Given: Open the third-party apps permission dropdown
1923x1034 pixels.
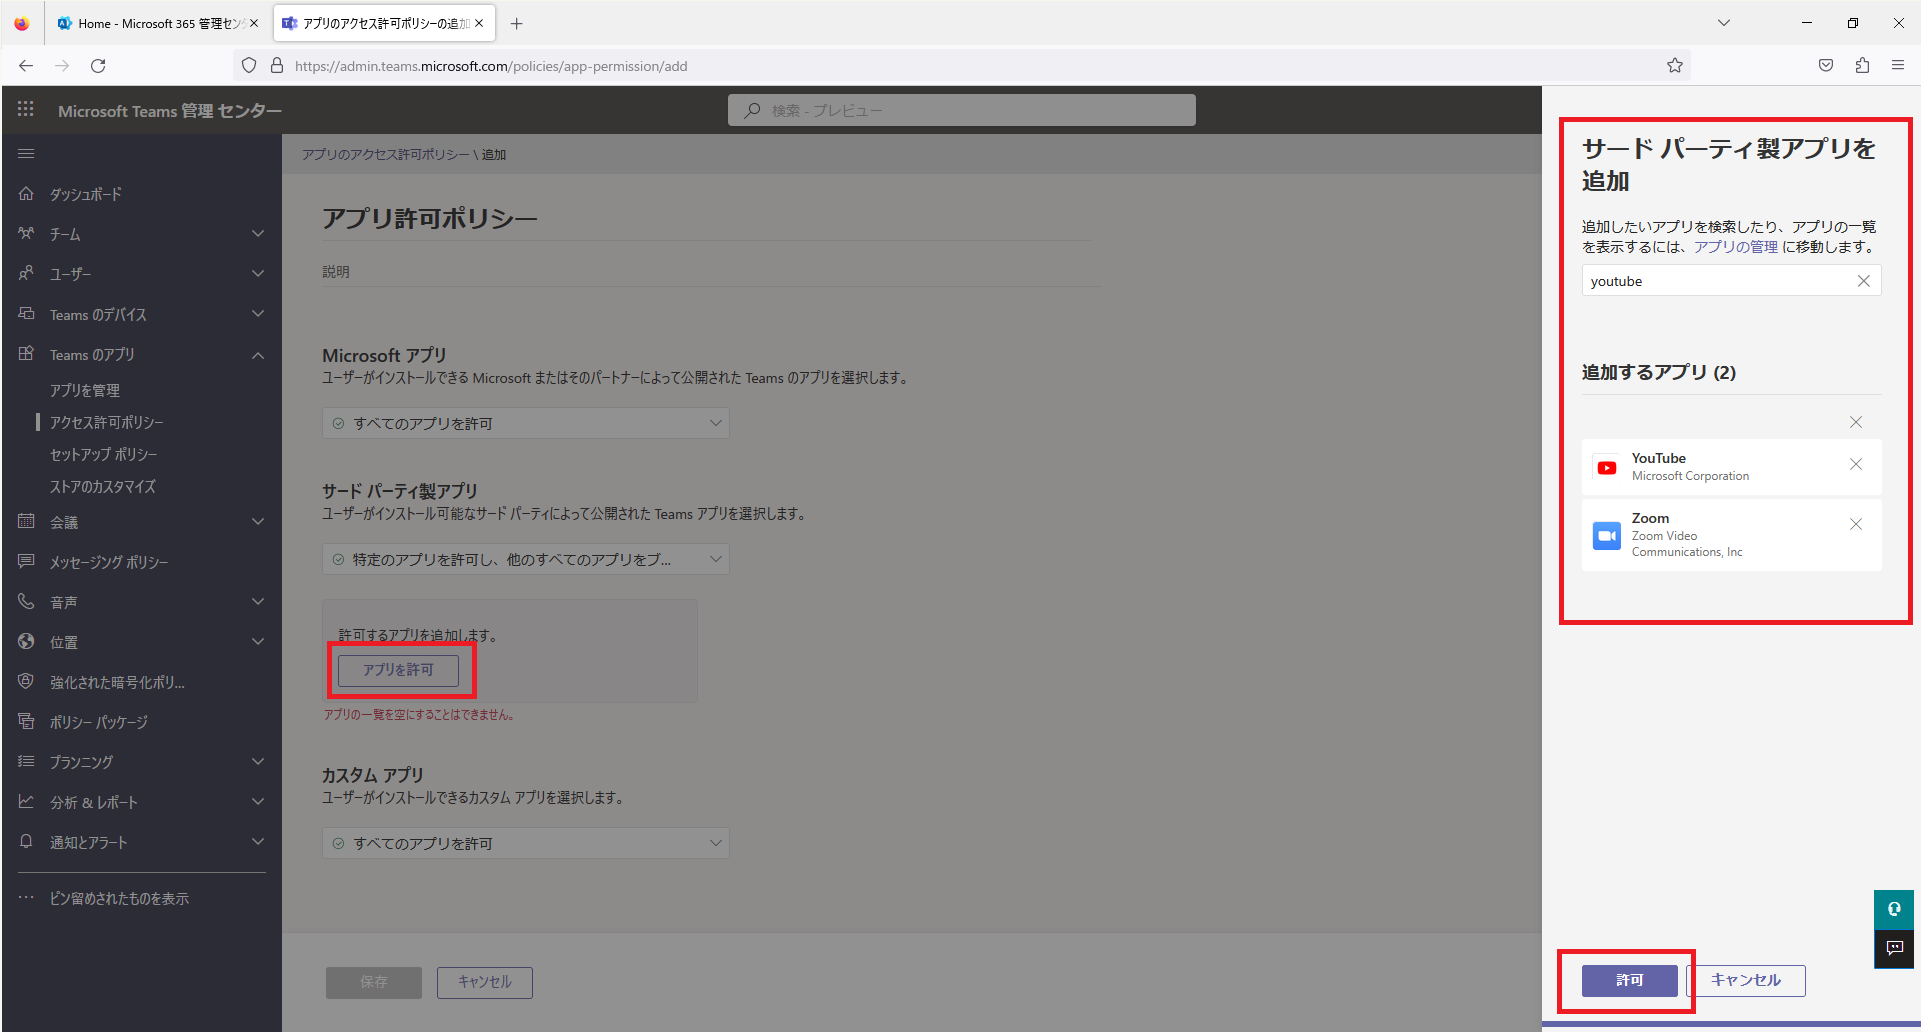Looking at the screenshot, I should (x=526, y=559).
